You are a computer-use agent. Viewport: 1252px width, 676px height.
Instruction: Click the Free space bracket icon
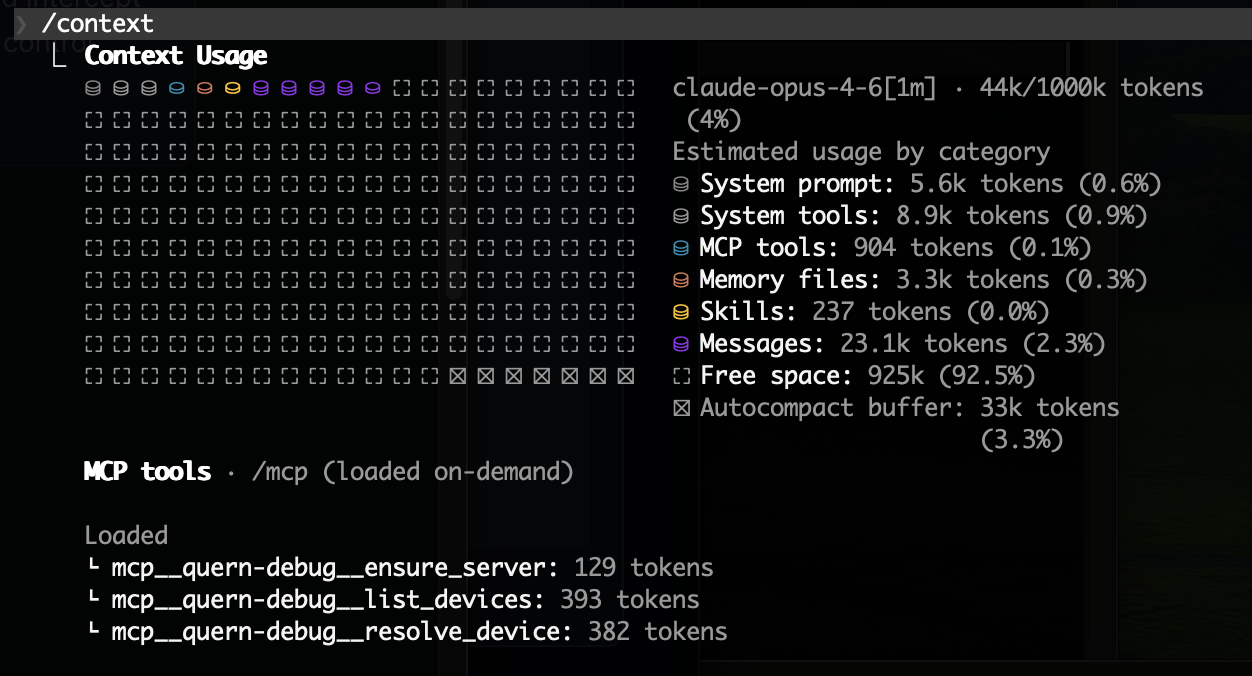pyautogui.click(x=682, y=375)
